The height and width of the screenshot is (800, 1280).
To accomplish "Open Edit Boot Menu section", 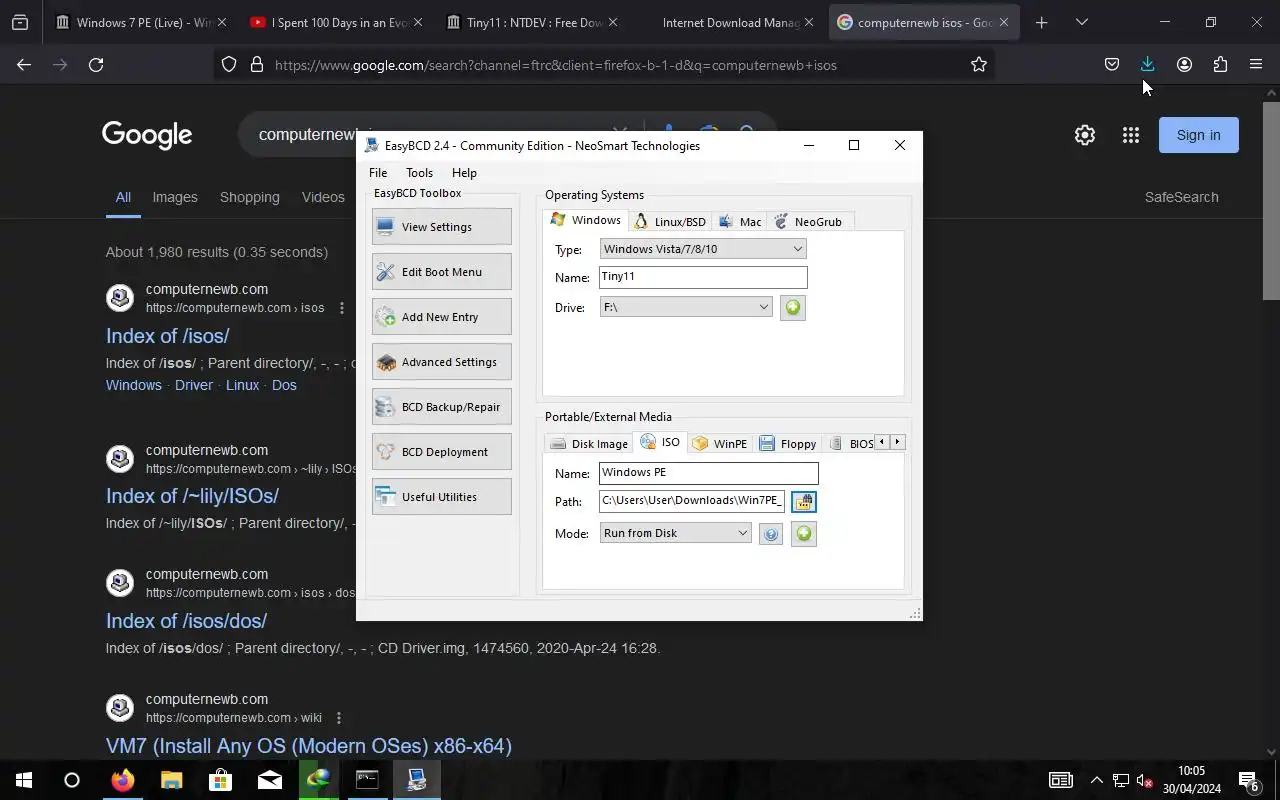I will click(x=441, y=272).
